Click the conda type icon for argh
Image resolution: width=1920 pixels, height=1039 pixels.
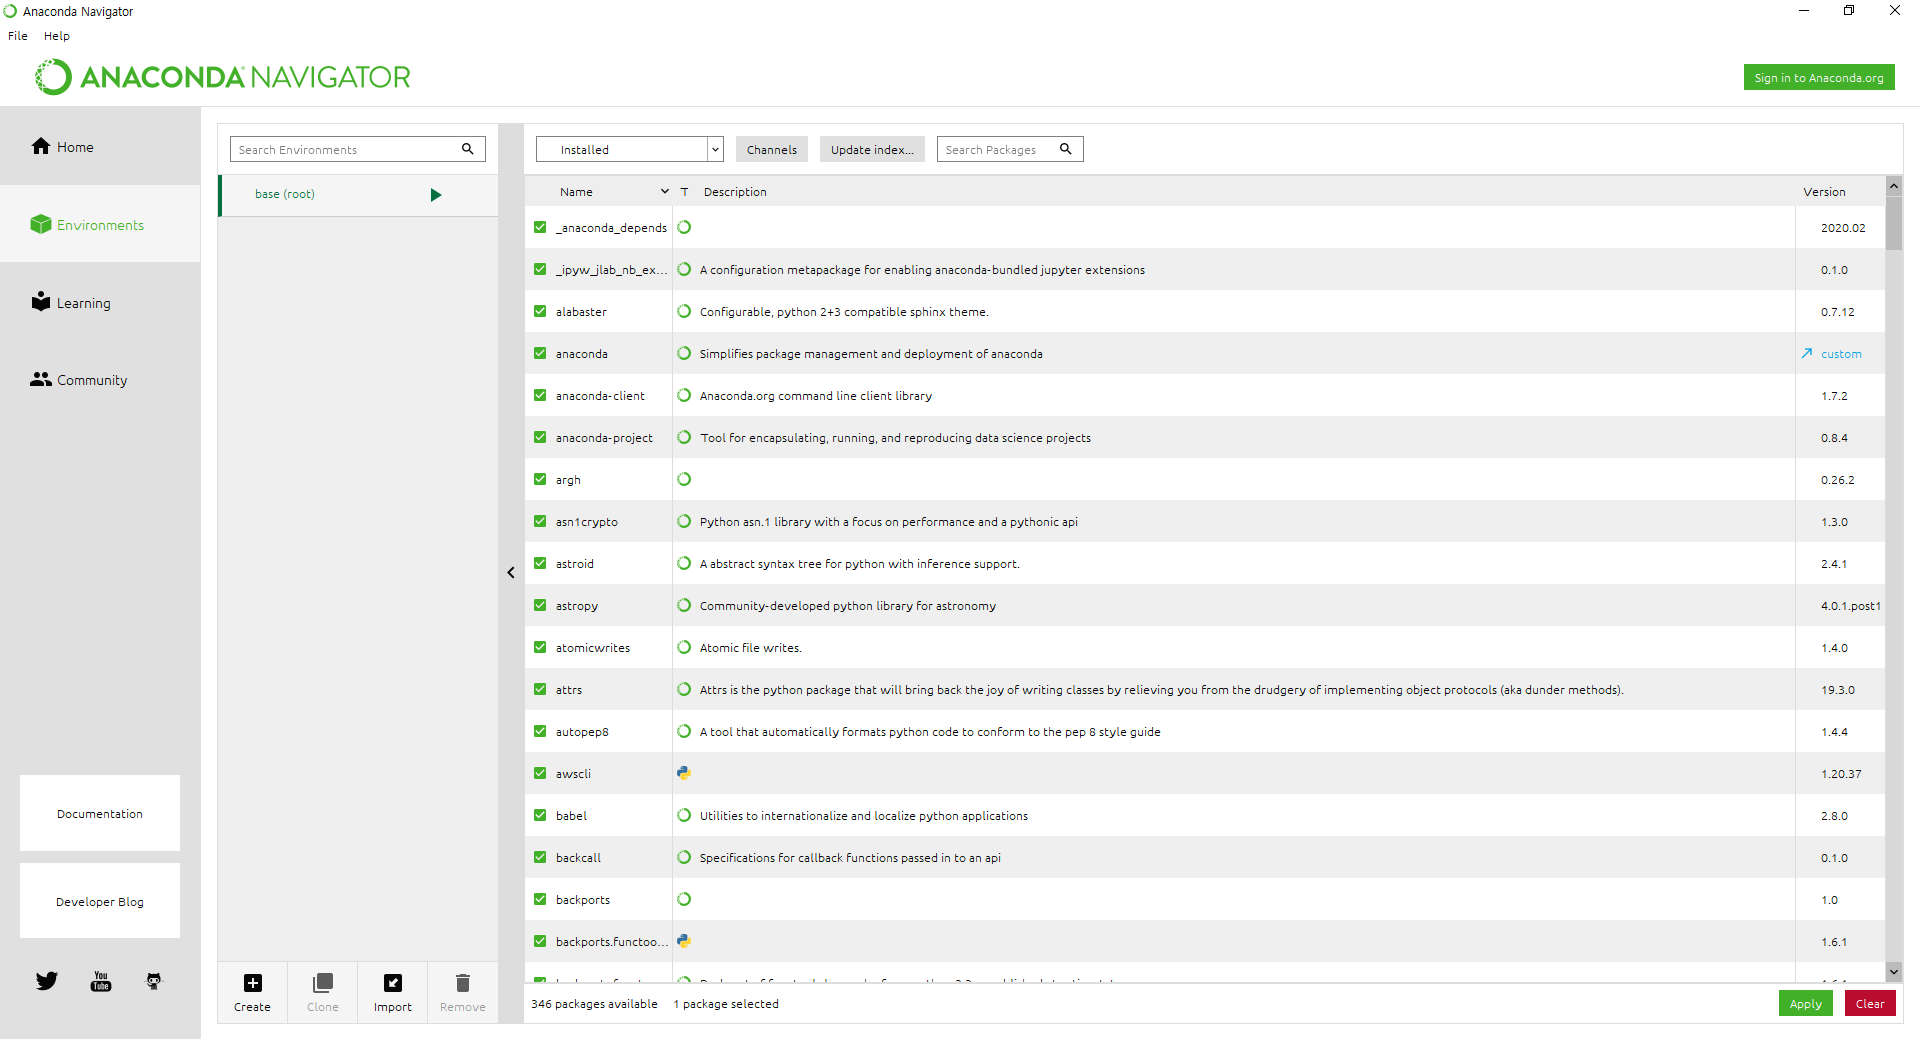[x=684, y=479]
